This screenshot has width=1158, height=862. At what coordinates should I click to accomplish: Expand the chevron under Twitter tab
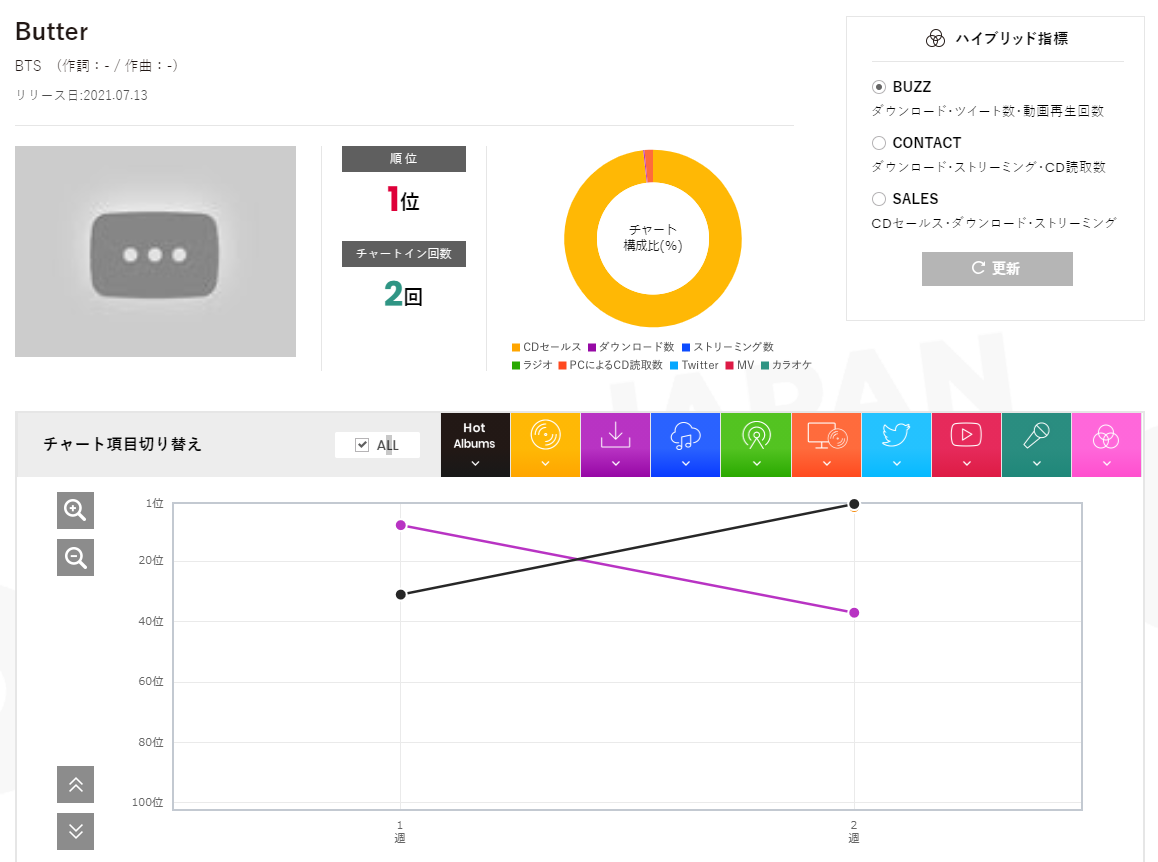click(x=897, y=463)
